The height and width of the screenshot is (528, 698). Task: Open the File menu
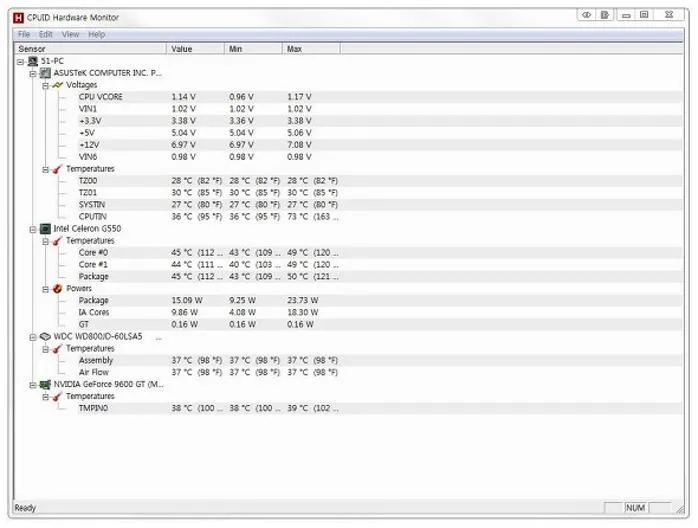pos(24,34)
